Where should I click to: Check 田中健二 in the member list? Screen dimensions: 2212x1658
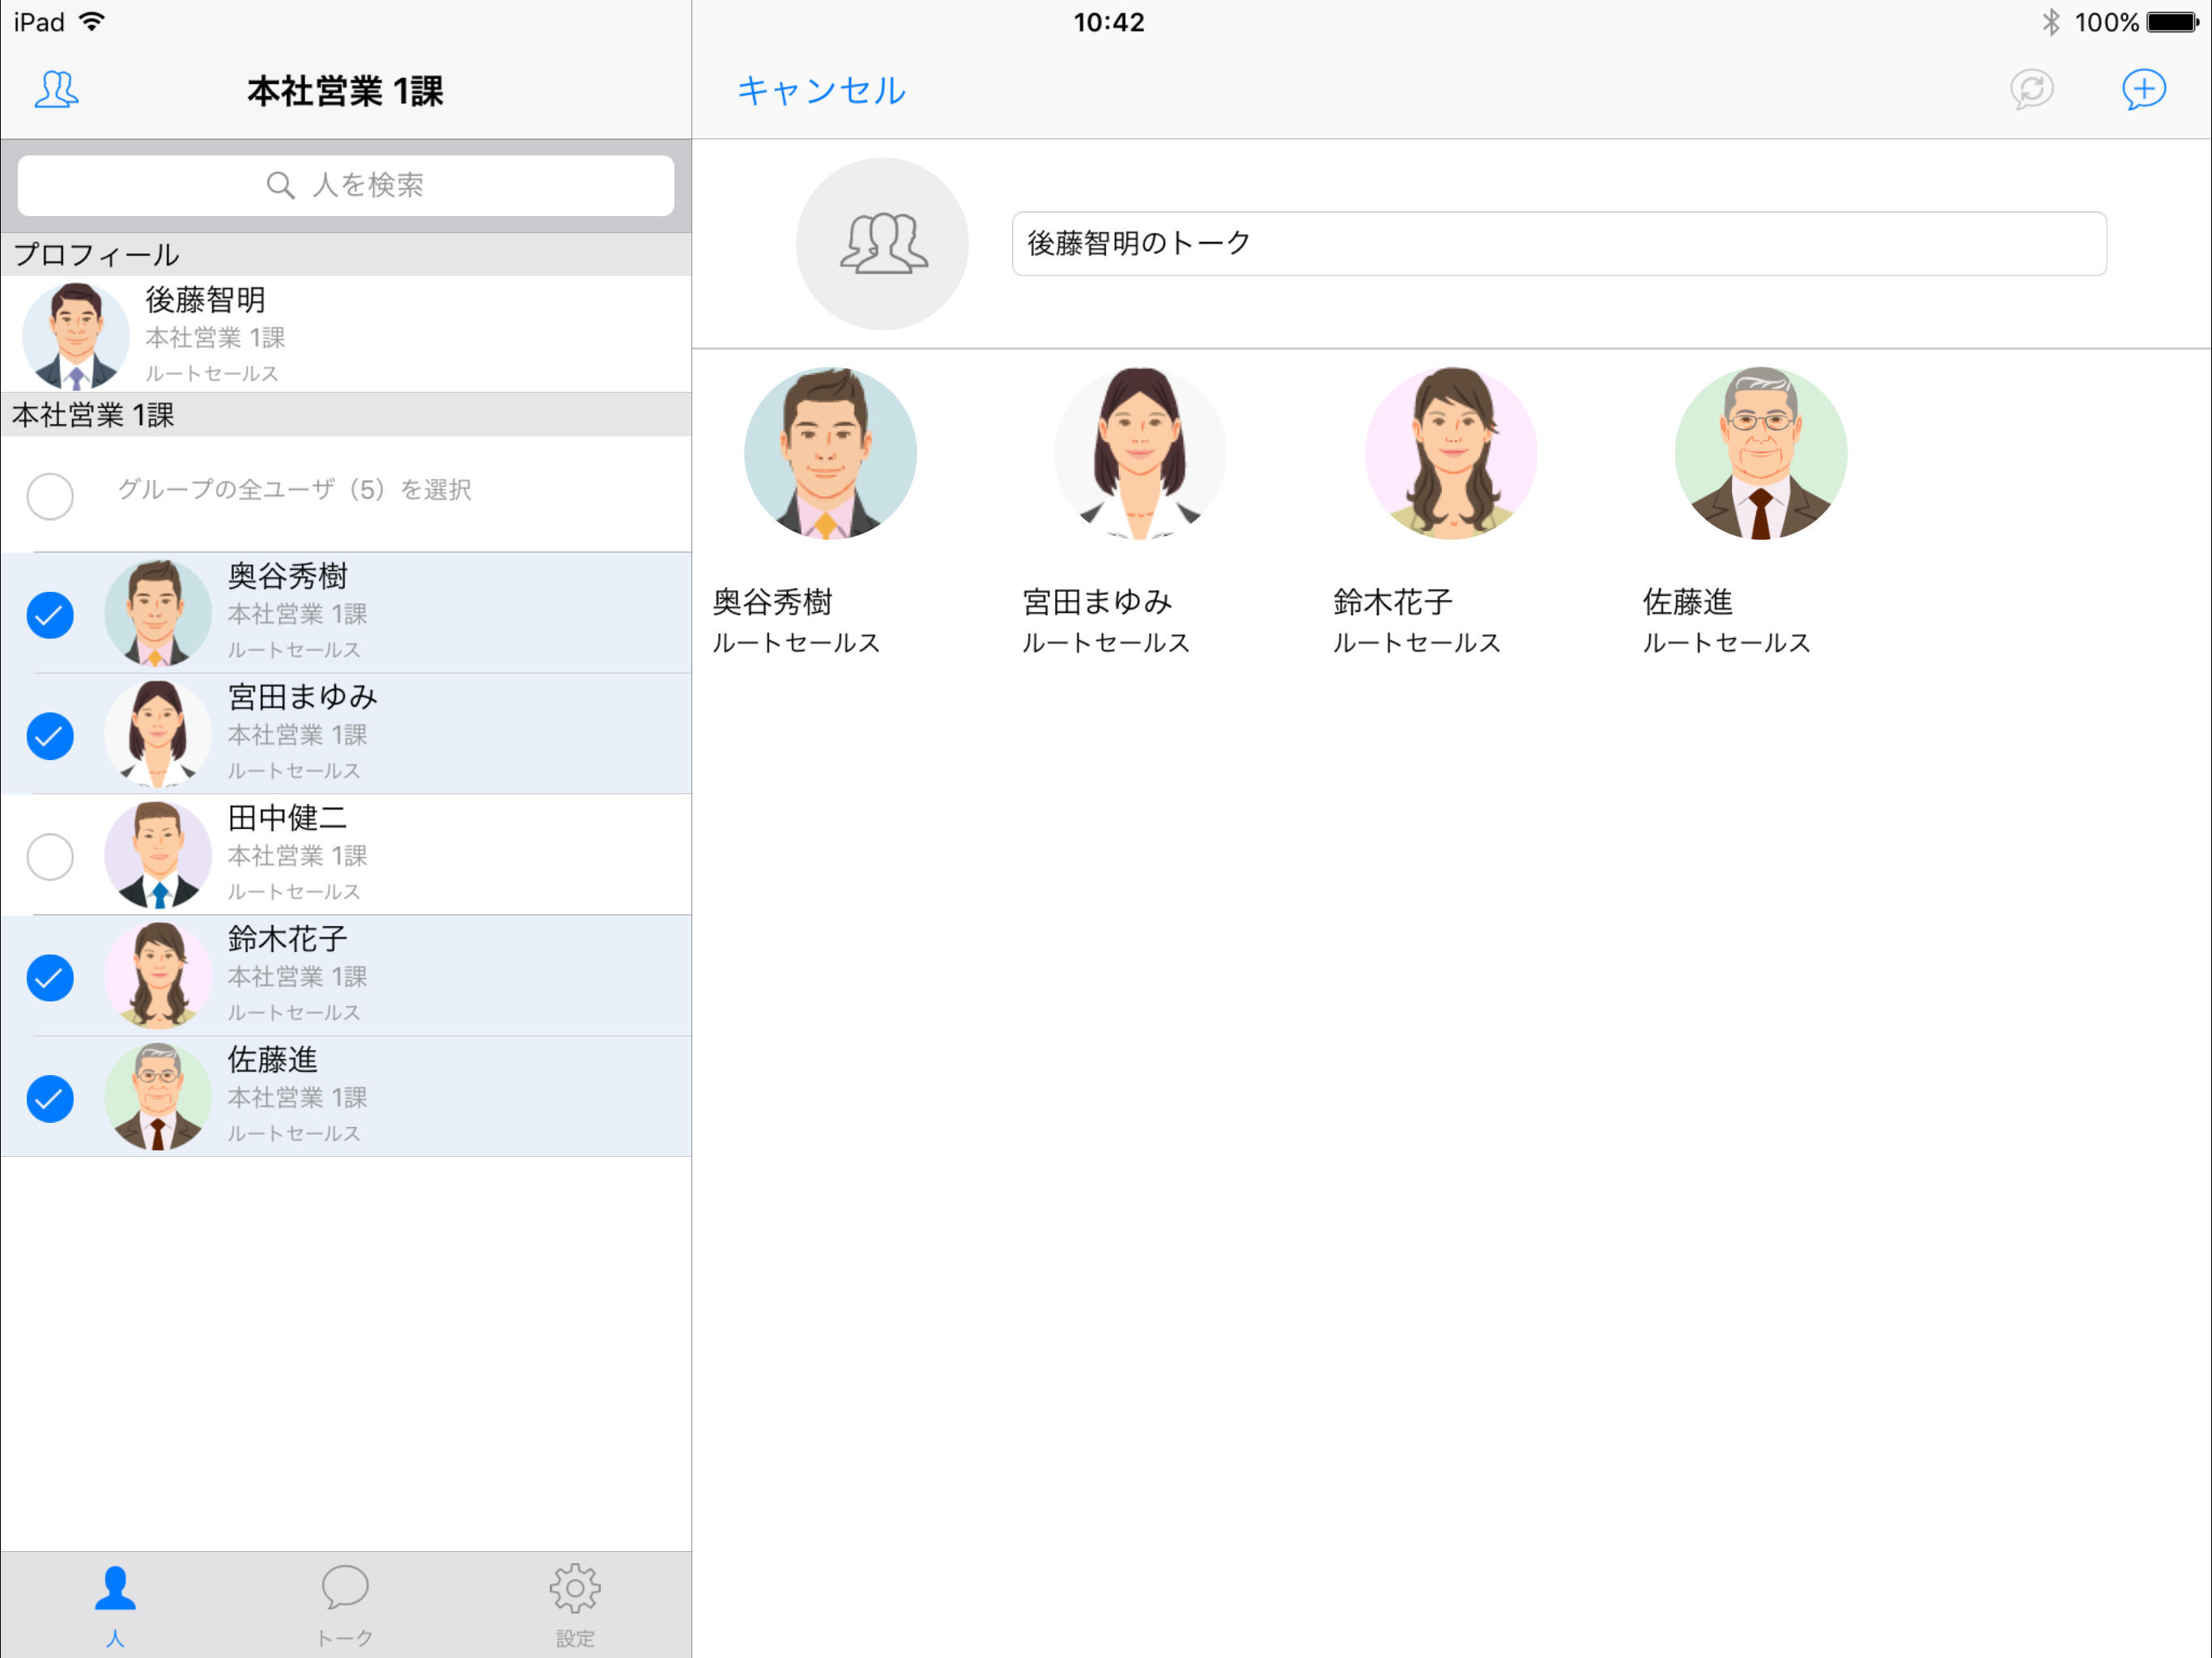point(50,857)
